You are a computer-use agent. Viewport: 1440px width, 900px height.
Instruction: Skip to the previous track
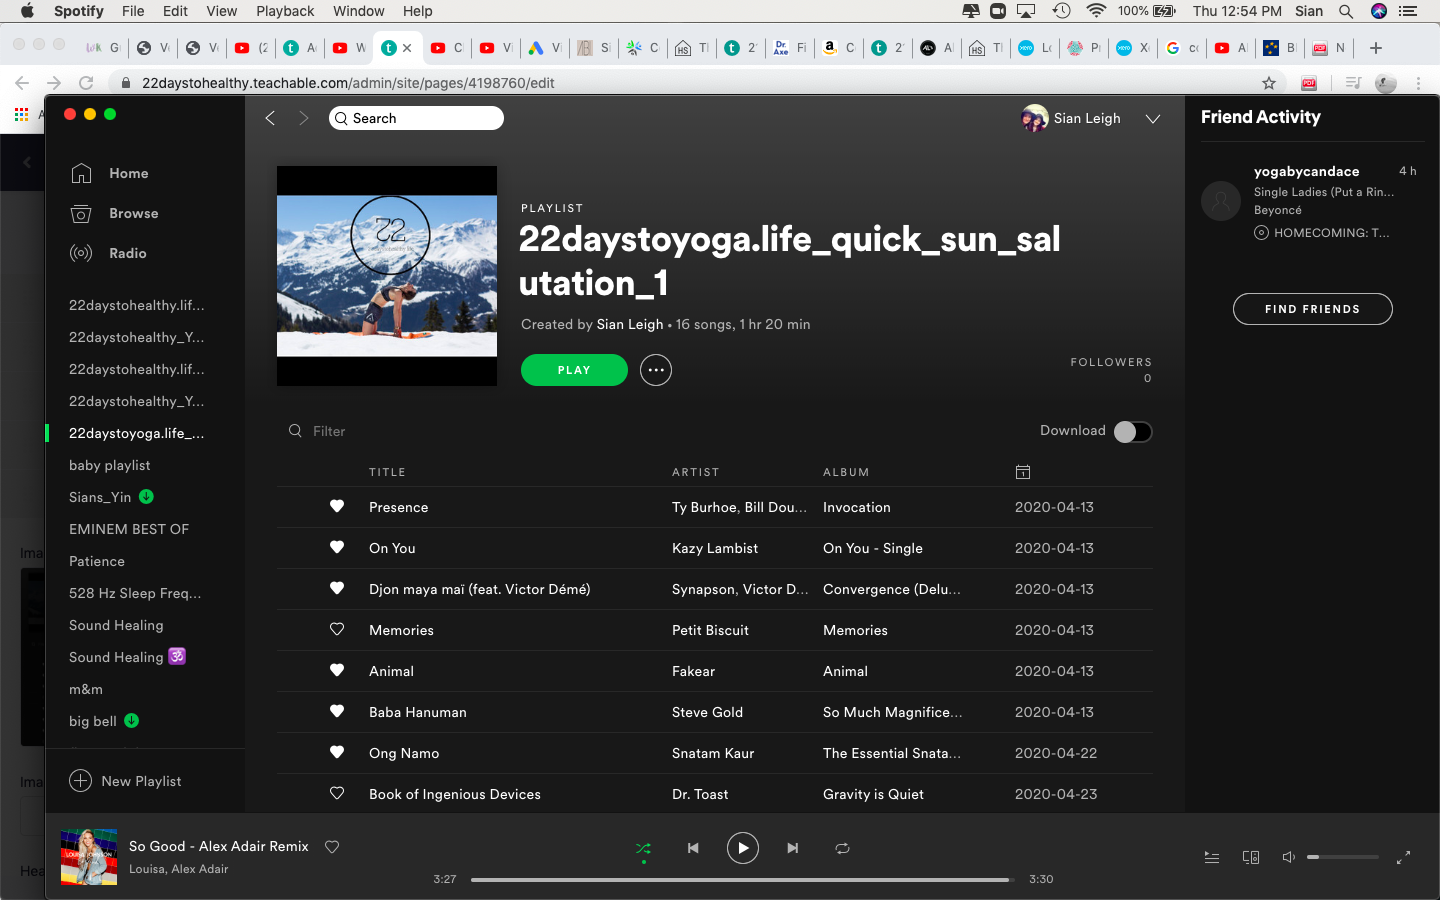tap(693, 848)
